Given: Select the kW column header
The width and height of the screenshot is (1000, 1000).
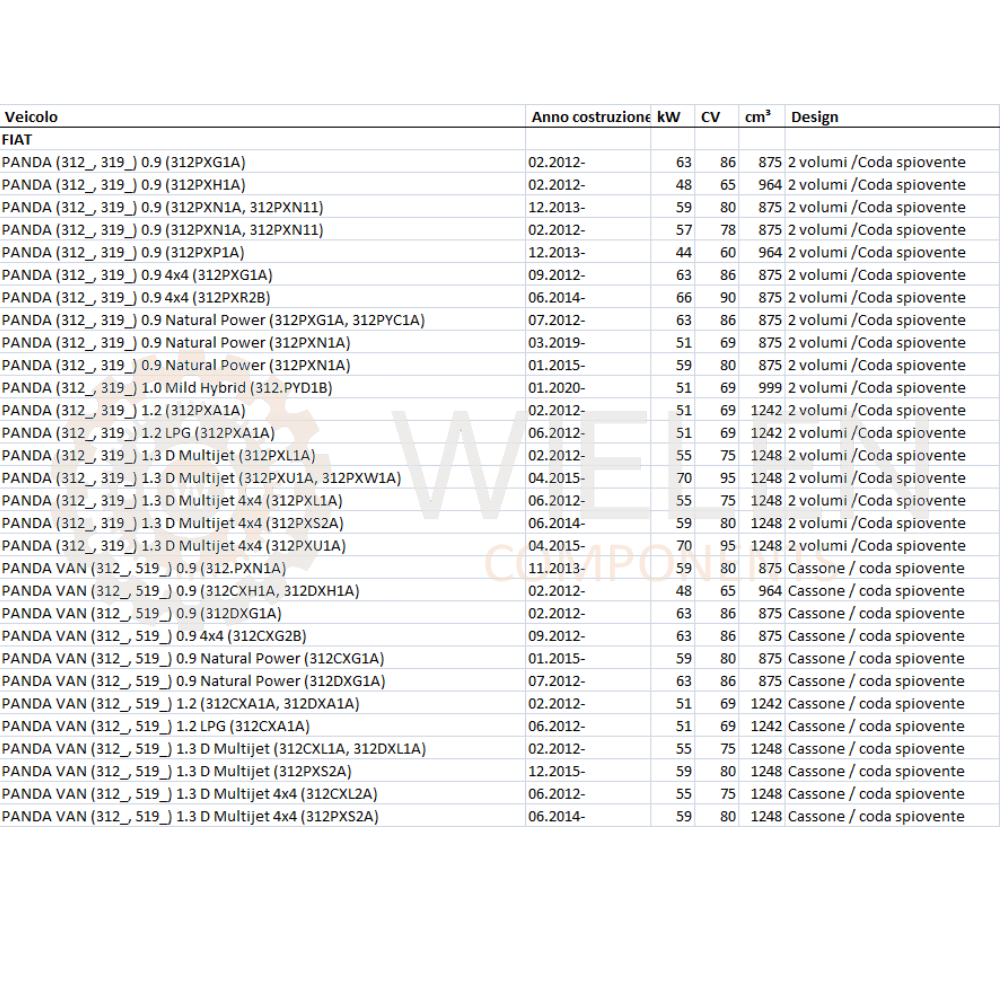Looking at the screenshot, I should coord(673,117).
